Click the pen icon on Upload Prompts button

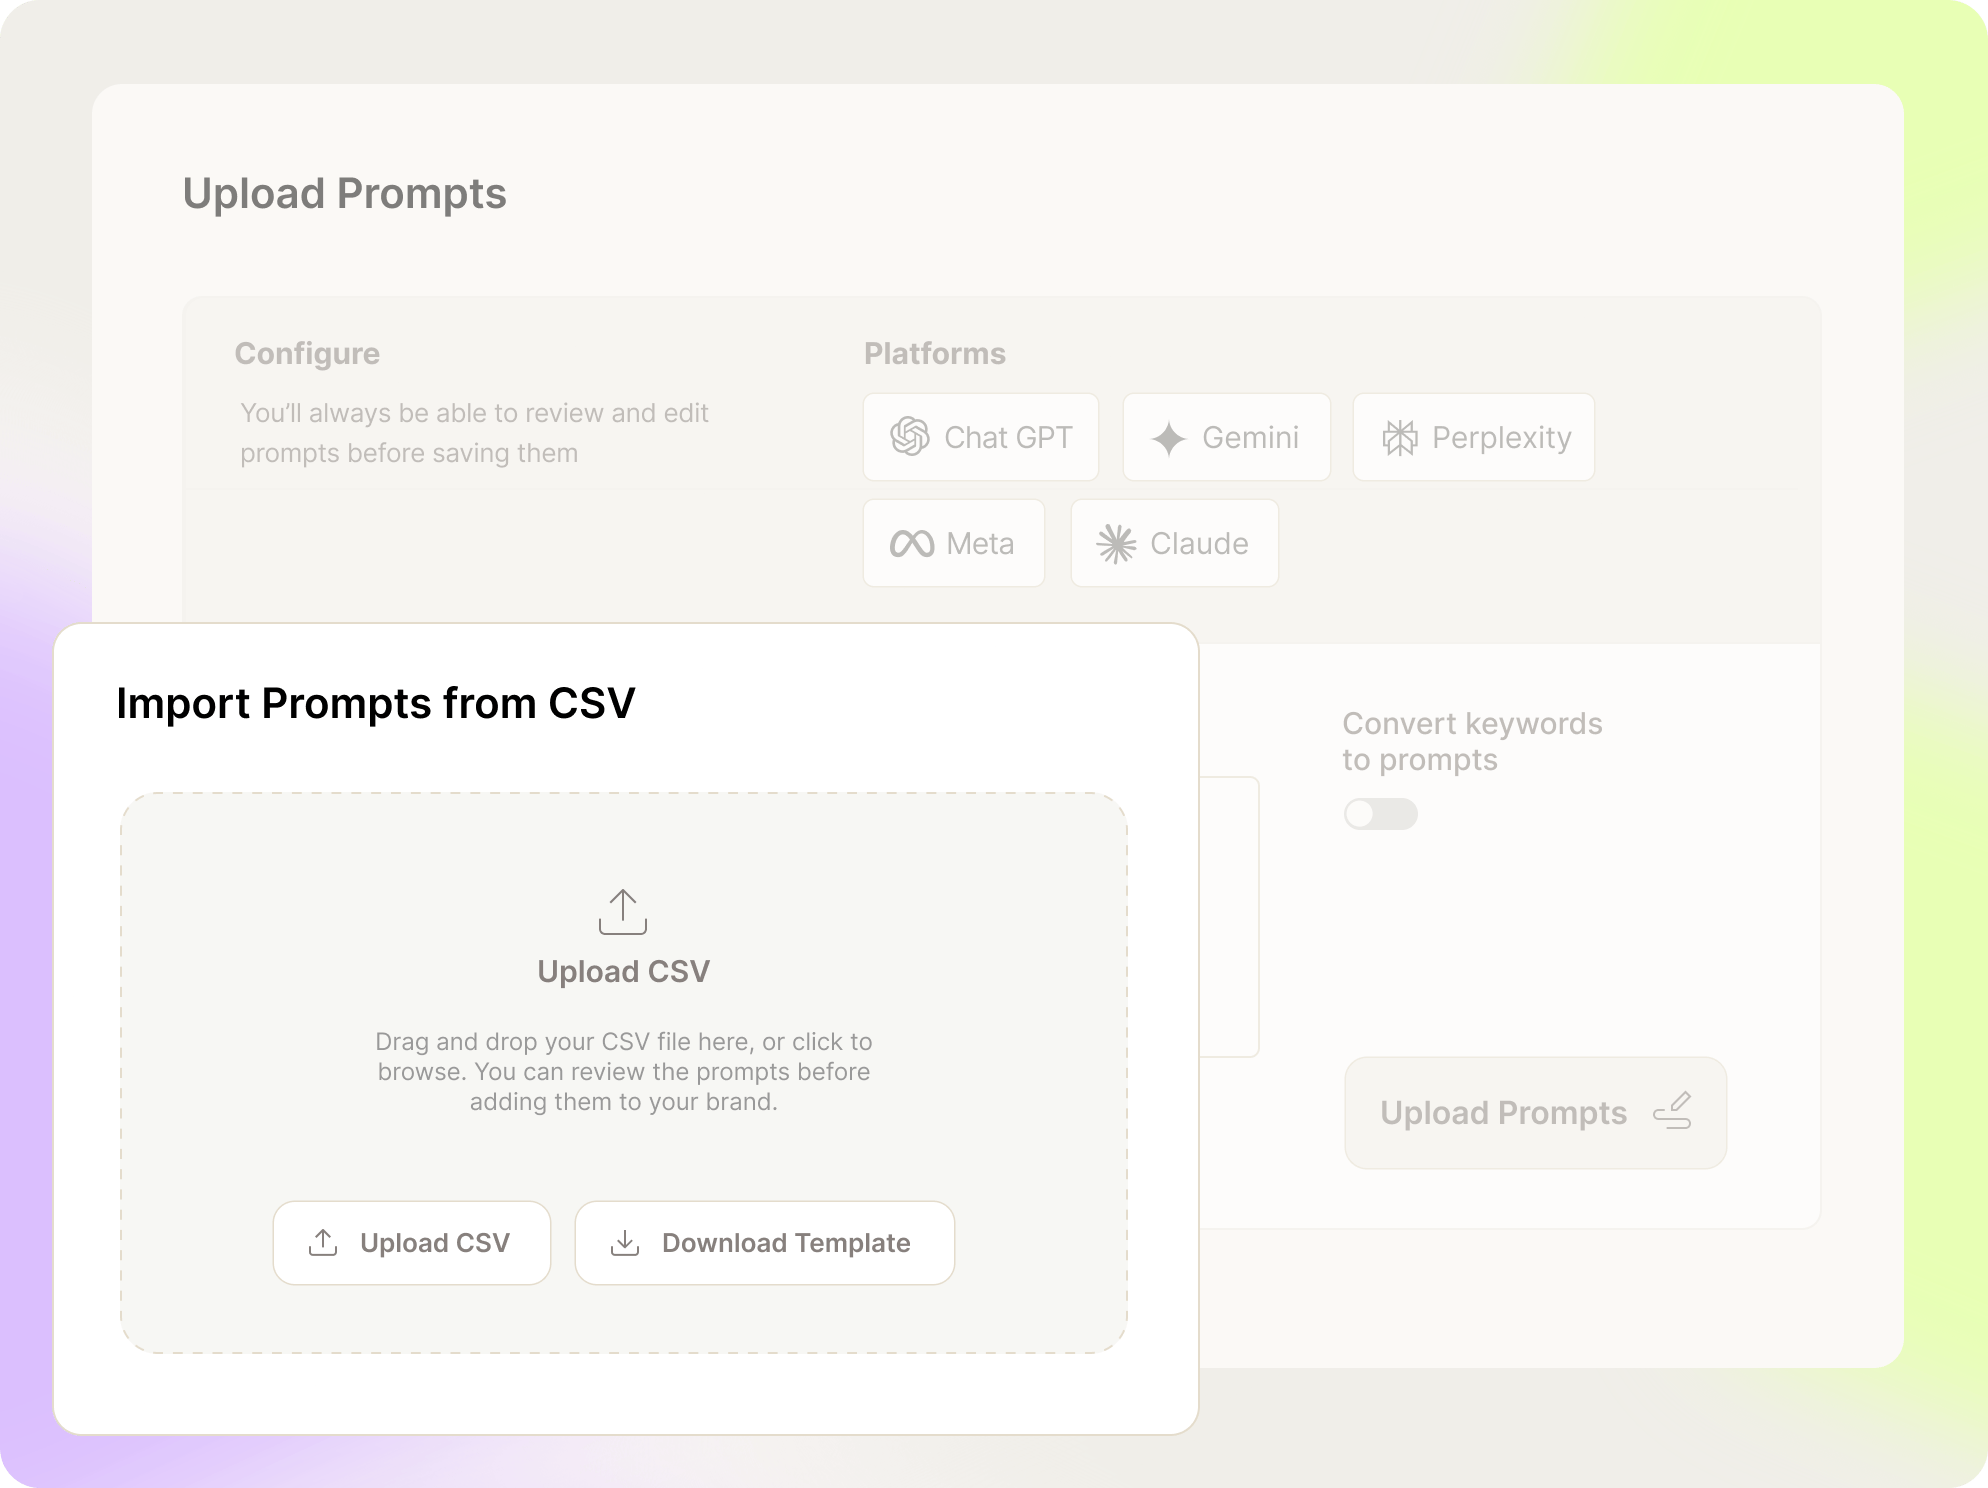tap(1673, 1112)
